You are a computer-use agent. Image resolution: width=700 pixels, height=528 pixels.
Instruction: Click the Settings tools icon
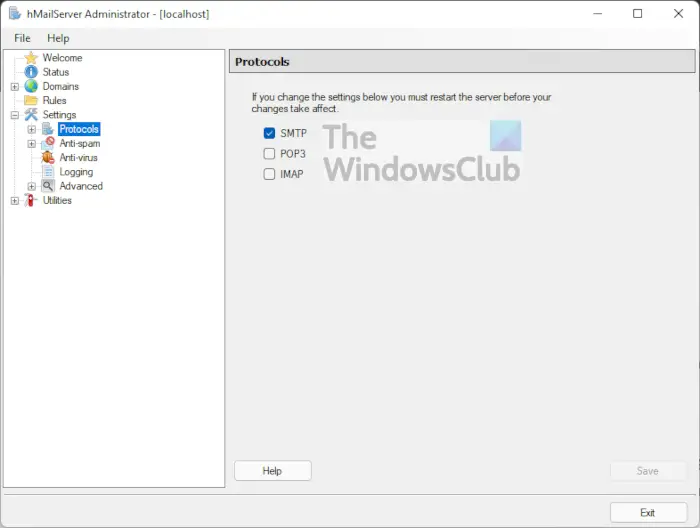coord(31,115)
